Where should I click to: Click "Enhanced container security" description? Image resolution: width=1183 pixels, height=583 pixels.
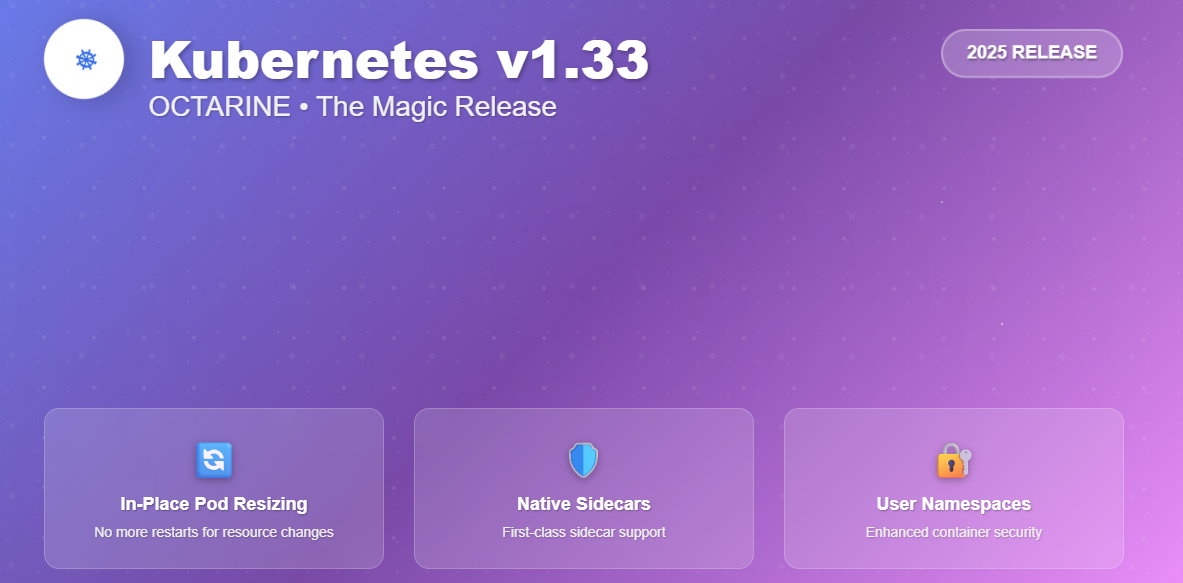pyautogui.click(x=954, y=532)
